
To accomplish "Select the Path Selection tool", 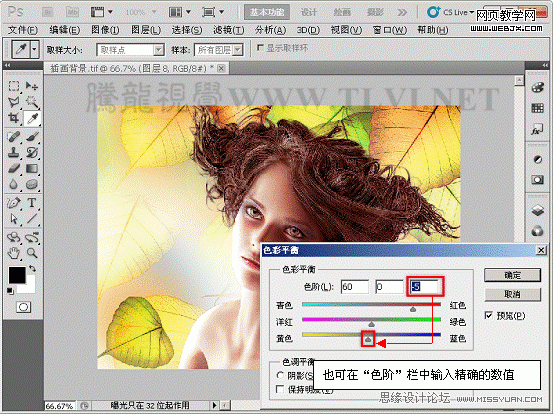I will click(x=14, y=219).
